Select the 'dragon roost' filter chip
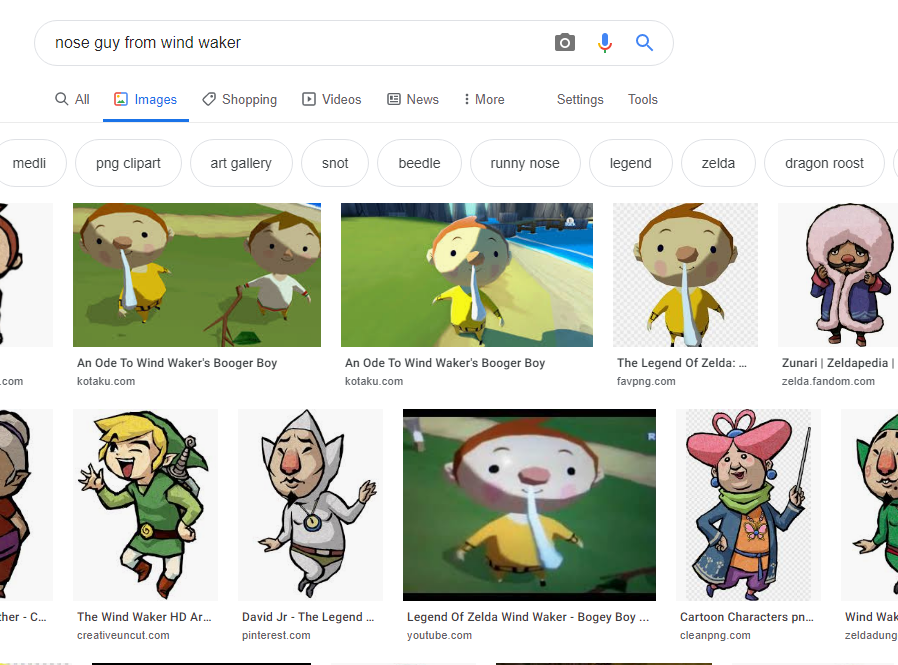Screen dimensions: 898x665 pos(824,163)
